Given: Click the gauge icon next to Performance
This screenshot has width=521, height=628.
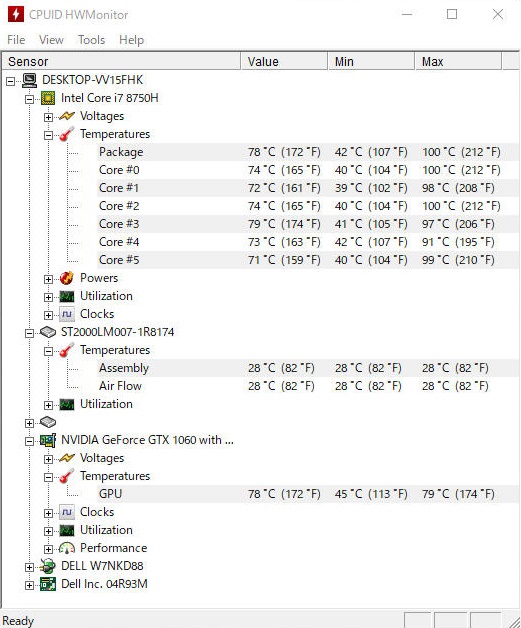Looking at the screenshot, I should coord(67,548).
